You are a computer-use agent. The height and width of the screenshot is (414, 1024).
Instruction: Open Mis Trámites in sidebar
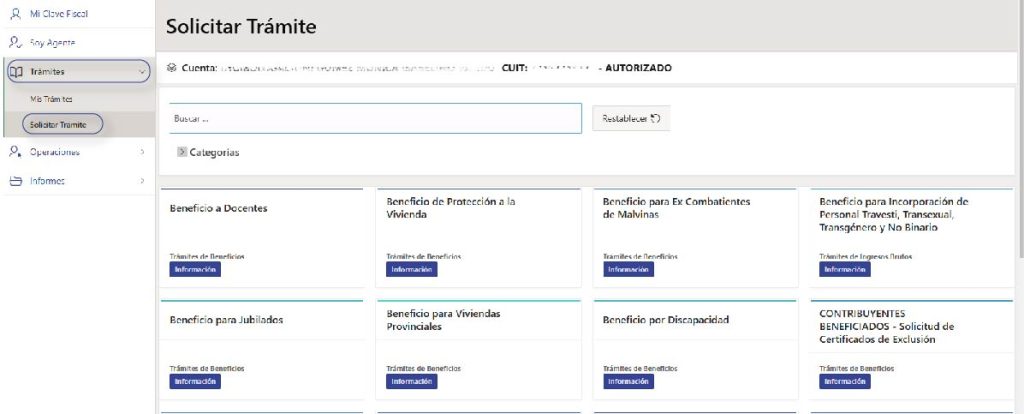point(51,100)
